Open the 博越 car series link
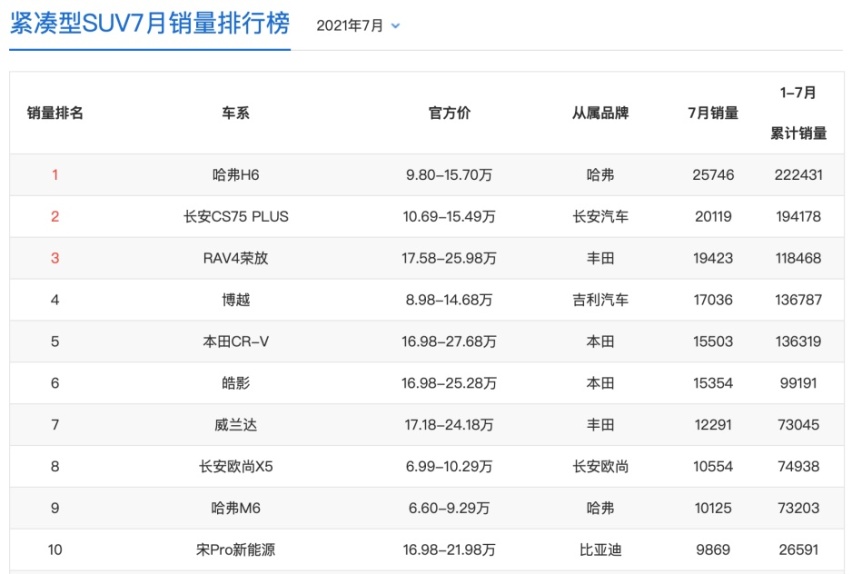This screenshot has width=852, height=574. click(x=235, y=300)
